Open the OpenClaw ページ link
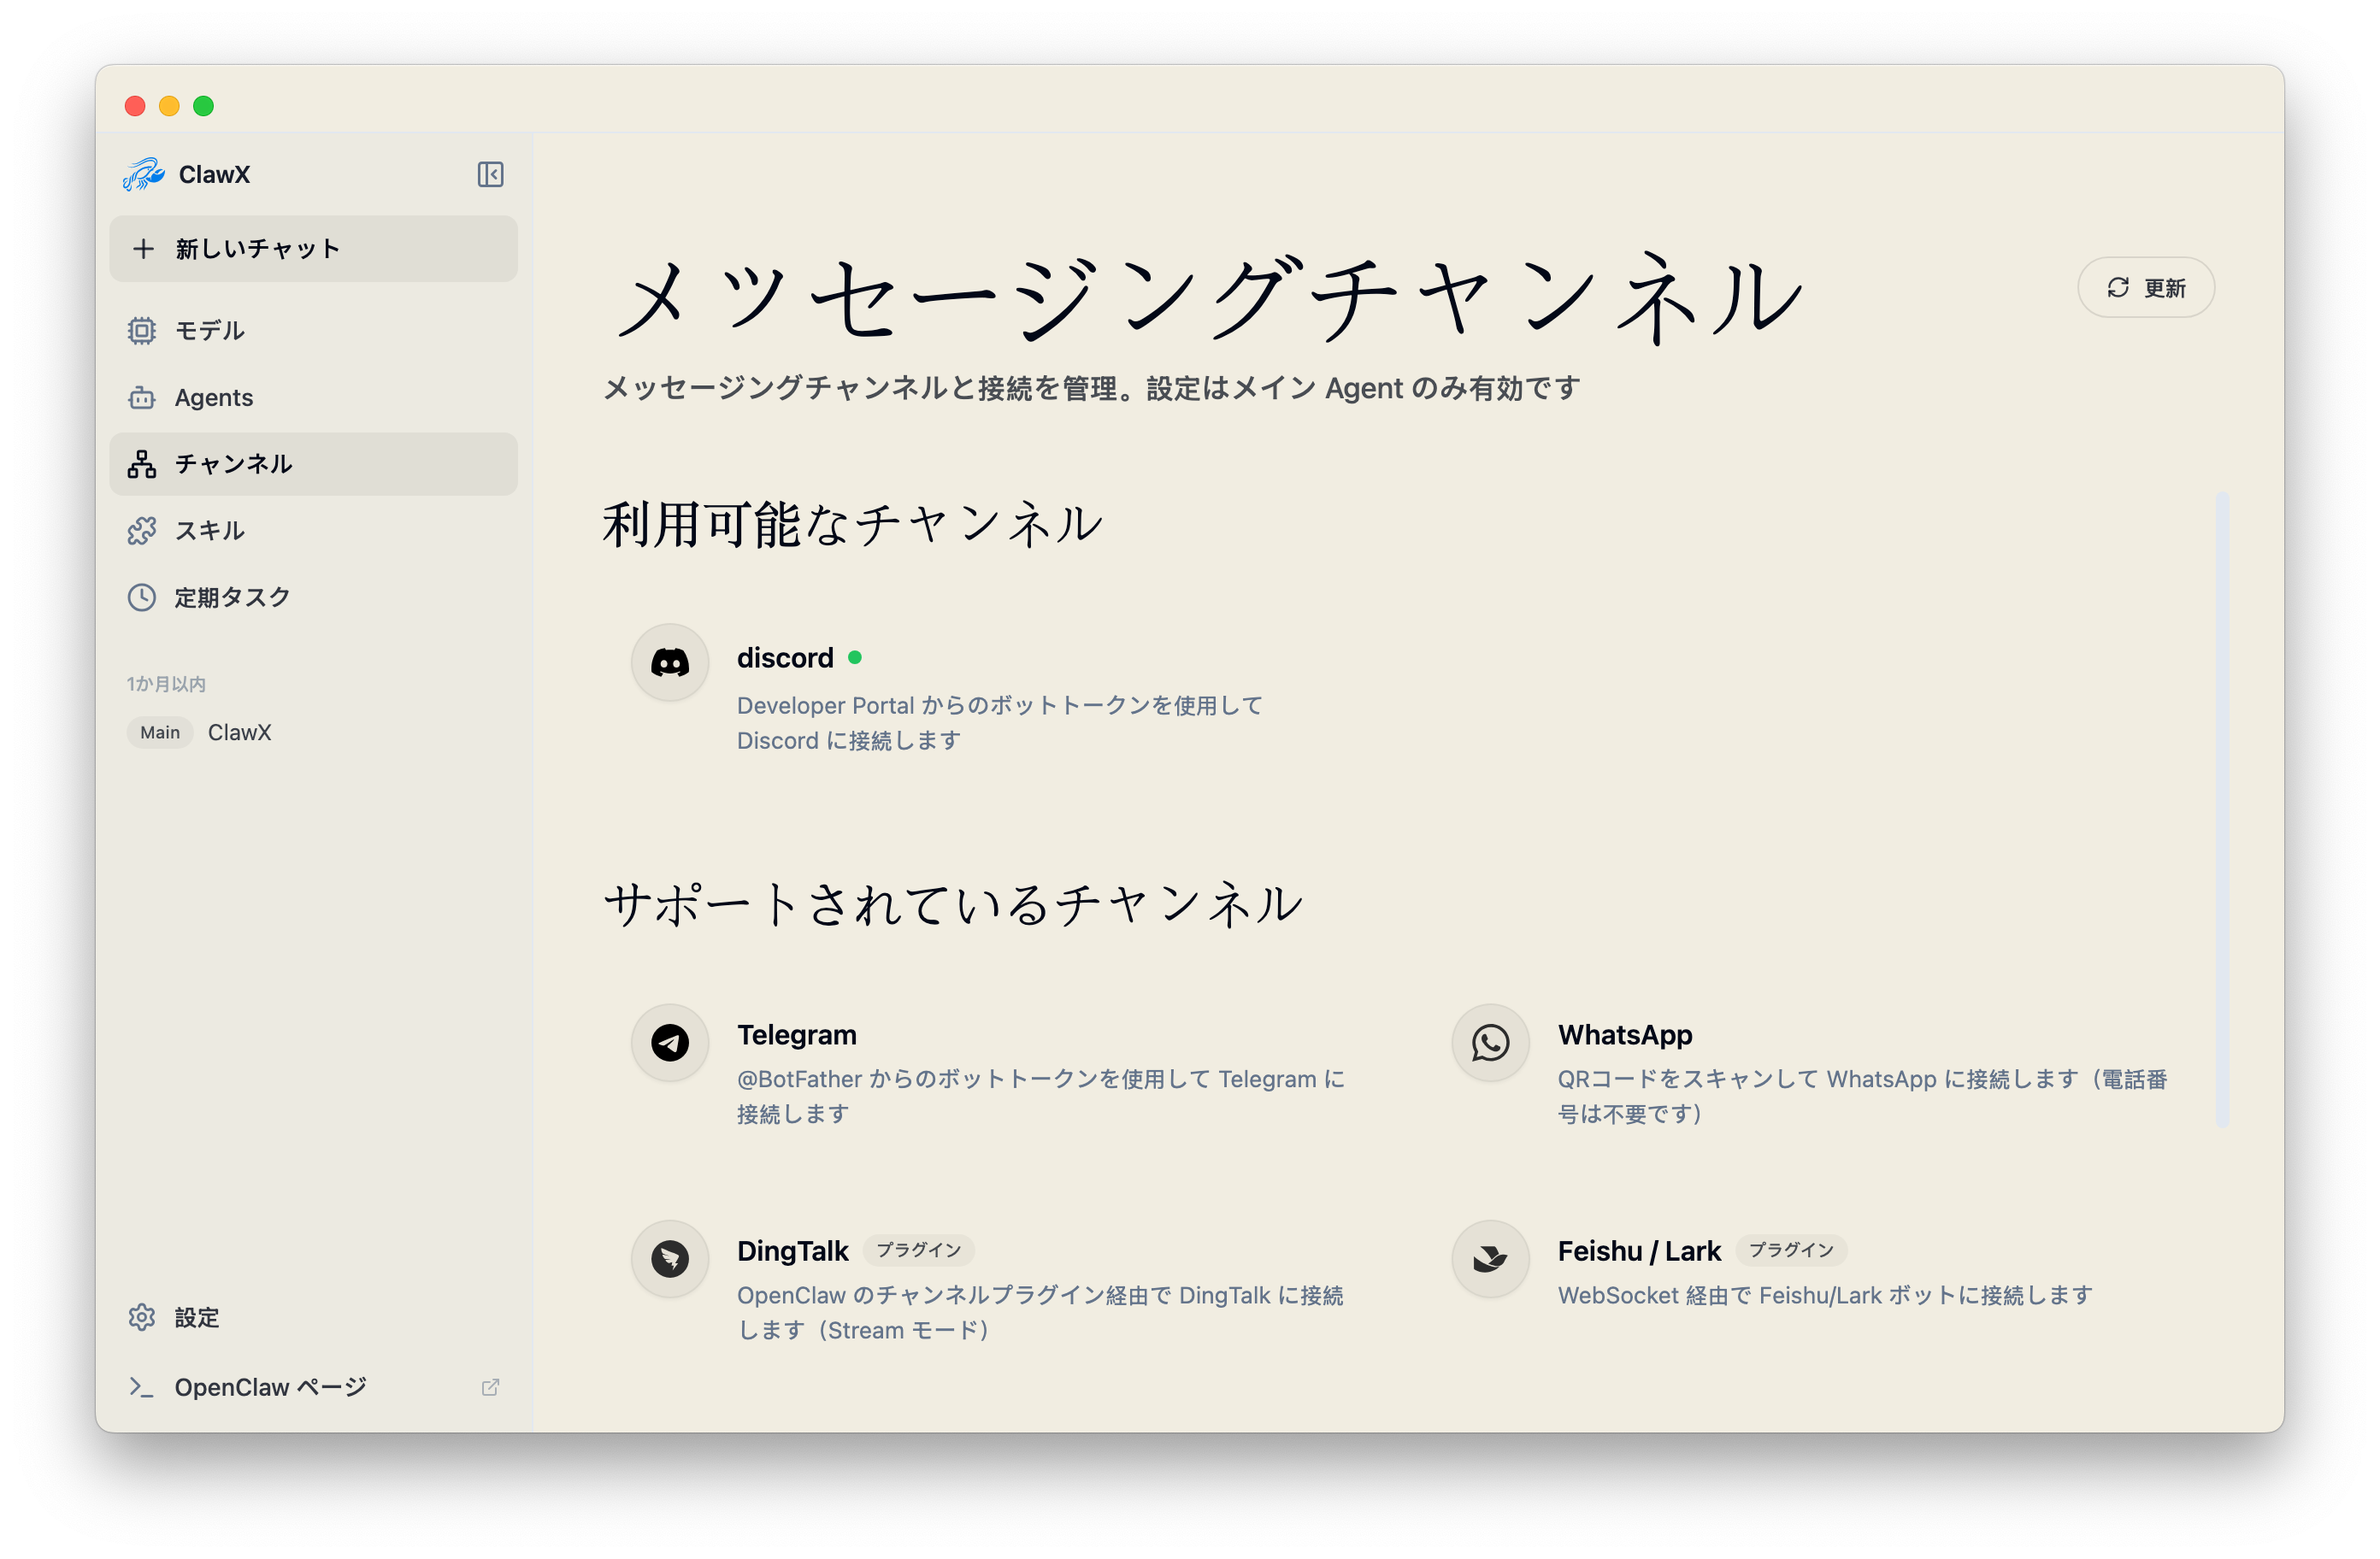Screen dimensions: 2380x1559 (x=270, y=1387)
